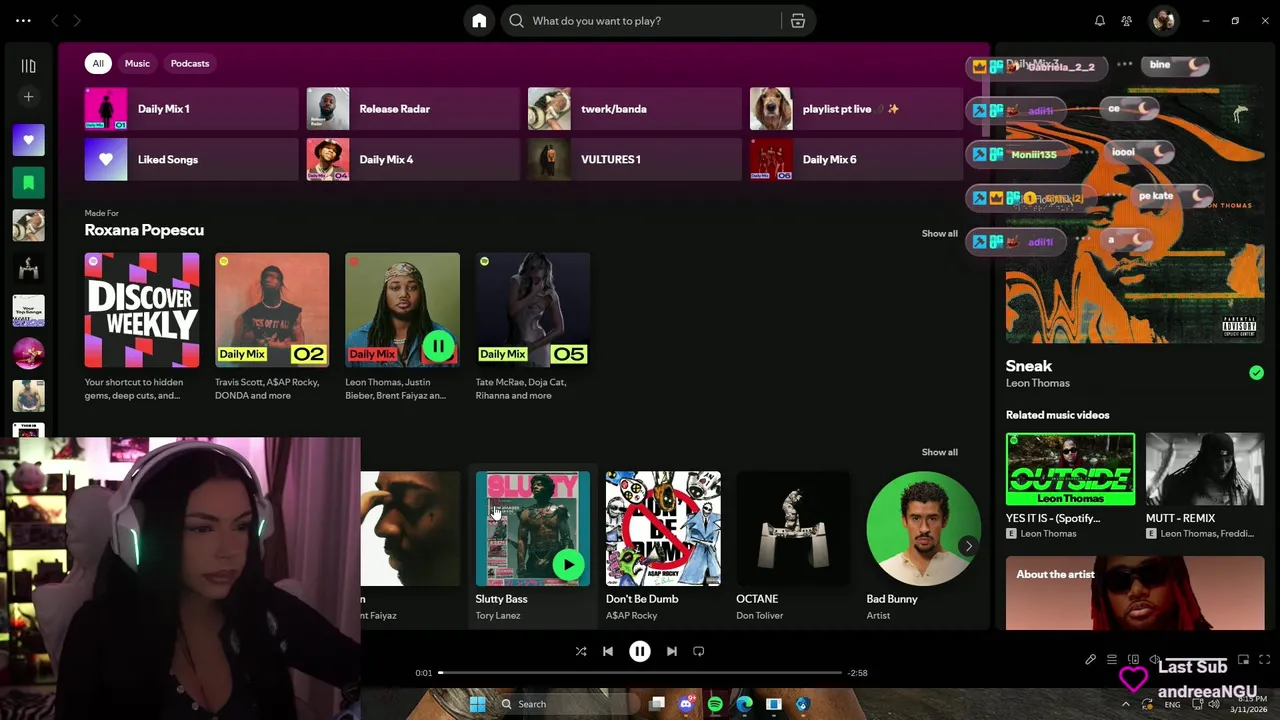The image size is (1280, 720).
Task: Toggle repeat mode
Action: (x=699, y=651)
